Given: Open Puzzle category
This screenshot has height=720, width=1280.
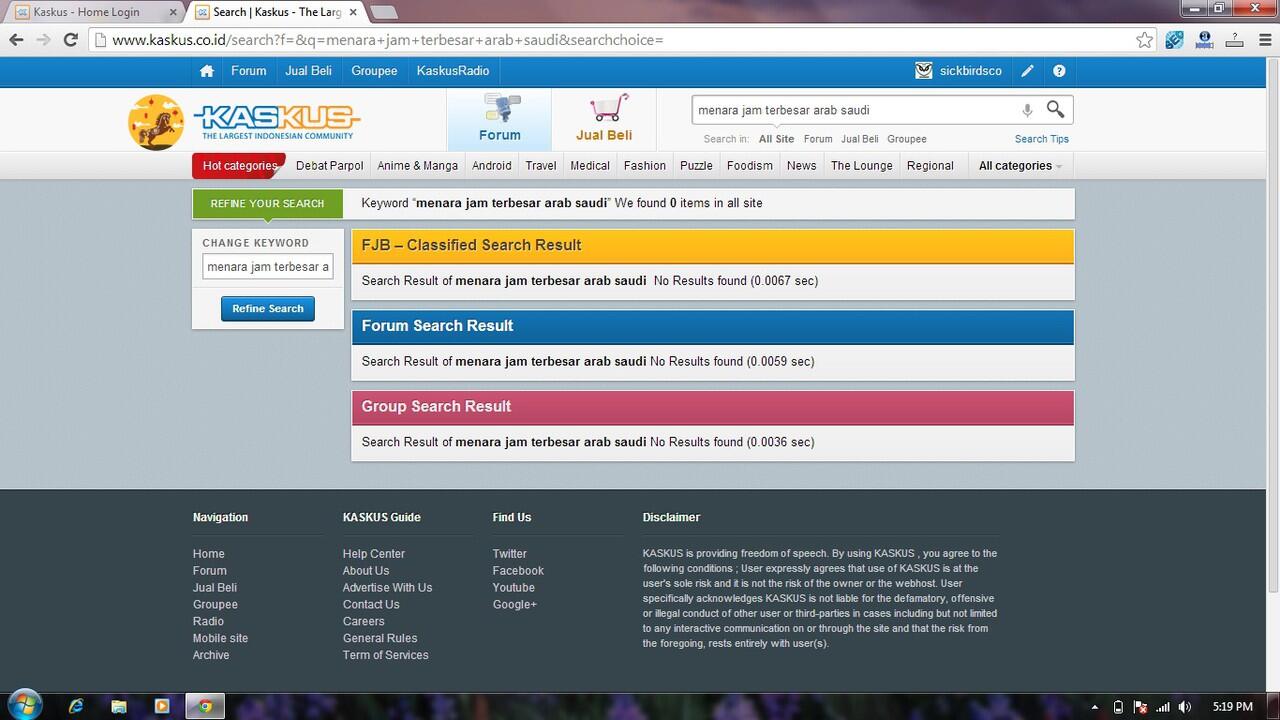Looking at the screenshot, I should point(696,166).
